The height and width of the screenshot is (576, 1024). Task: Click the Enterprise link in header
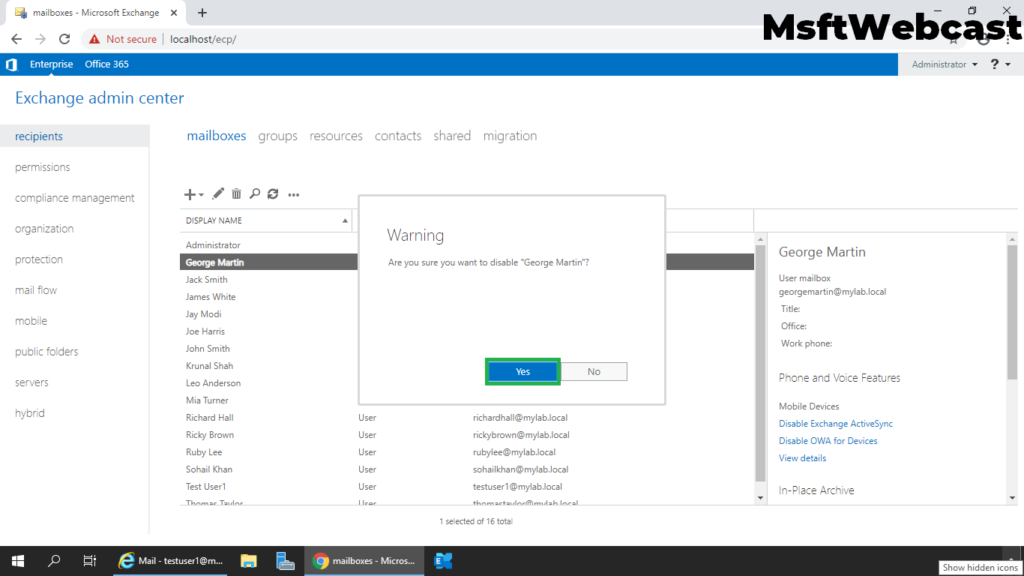click(51, 64)
